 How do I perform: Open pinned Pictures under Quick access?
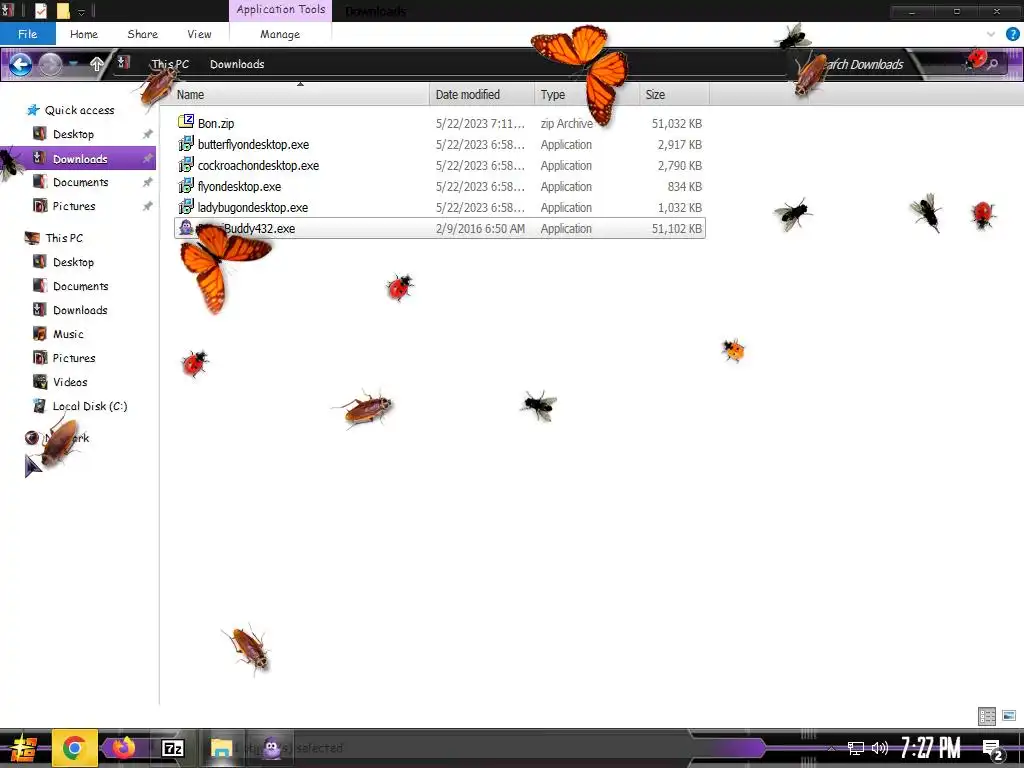pos(74,206)
